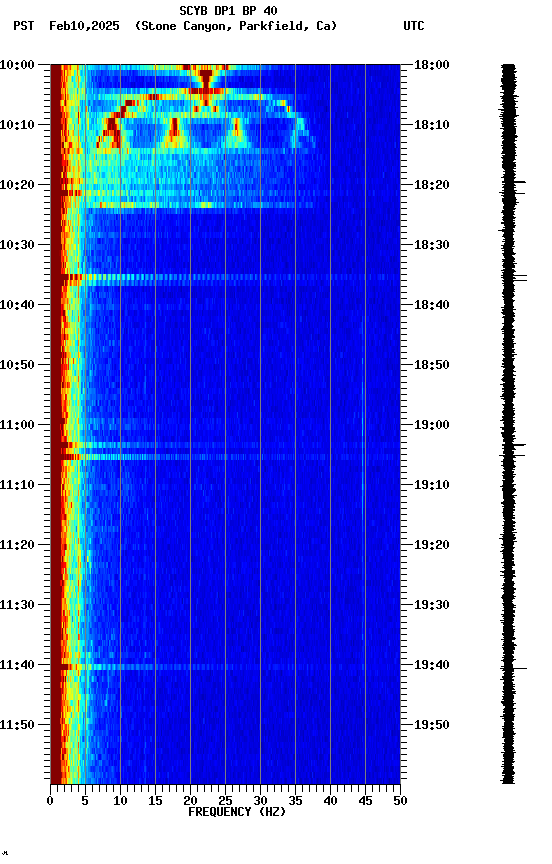Image resolution: width=552 pixels, height=864 pixels.
Task: Click the red spectral peak near 22 Hz at 10:02
Action: [205, 77]
